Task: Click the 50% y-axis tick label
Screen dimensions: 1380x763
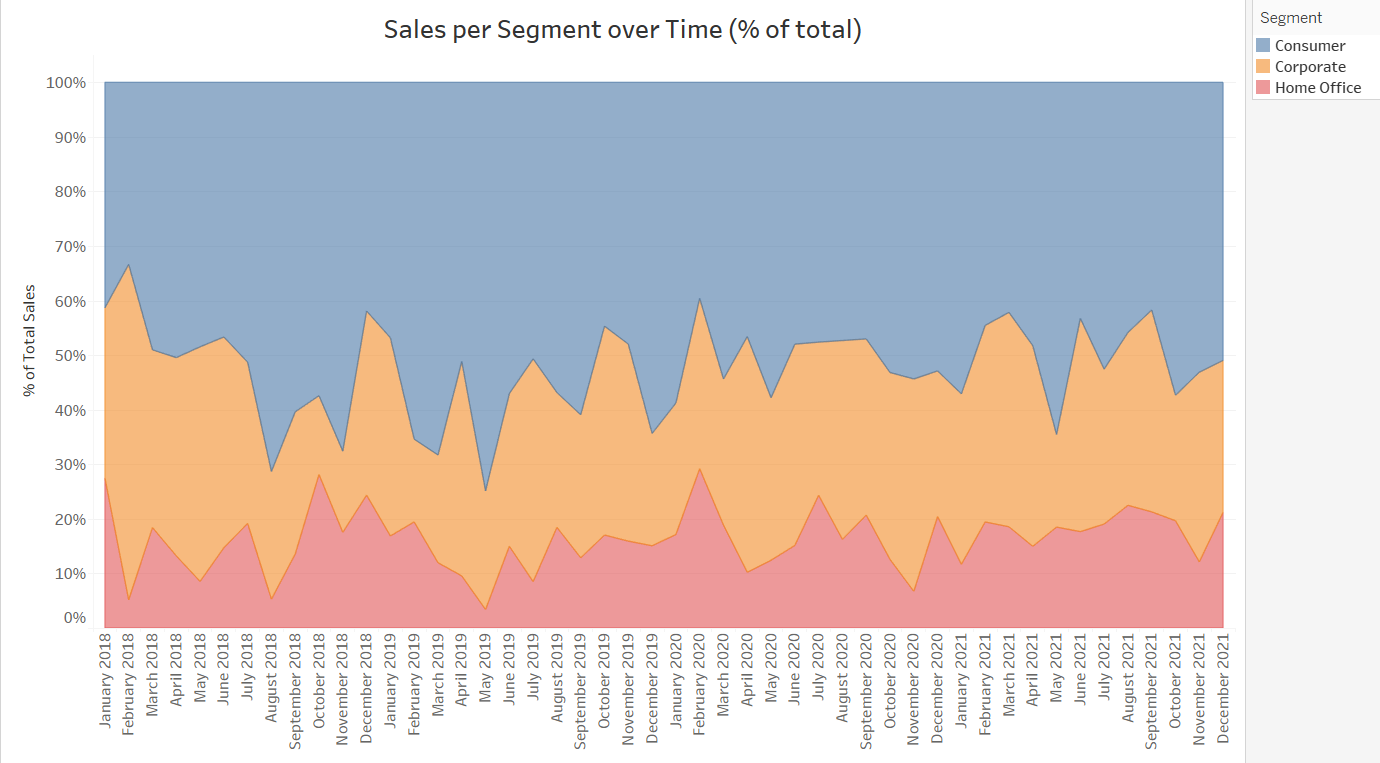Action: [69, 356]
